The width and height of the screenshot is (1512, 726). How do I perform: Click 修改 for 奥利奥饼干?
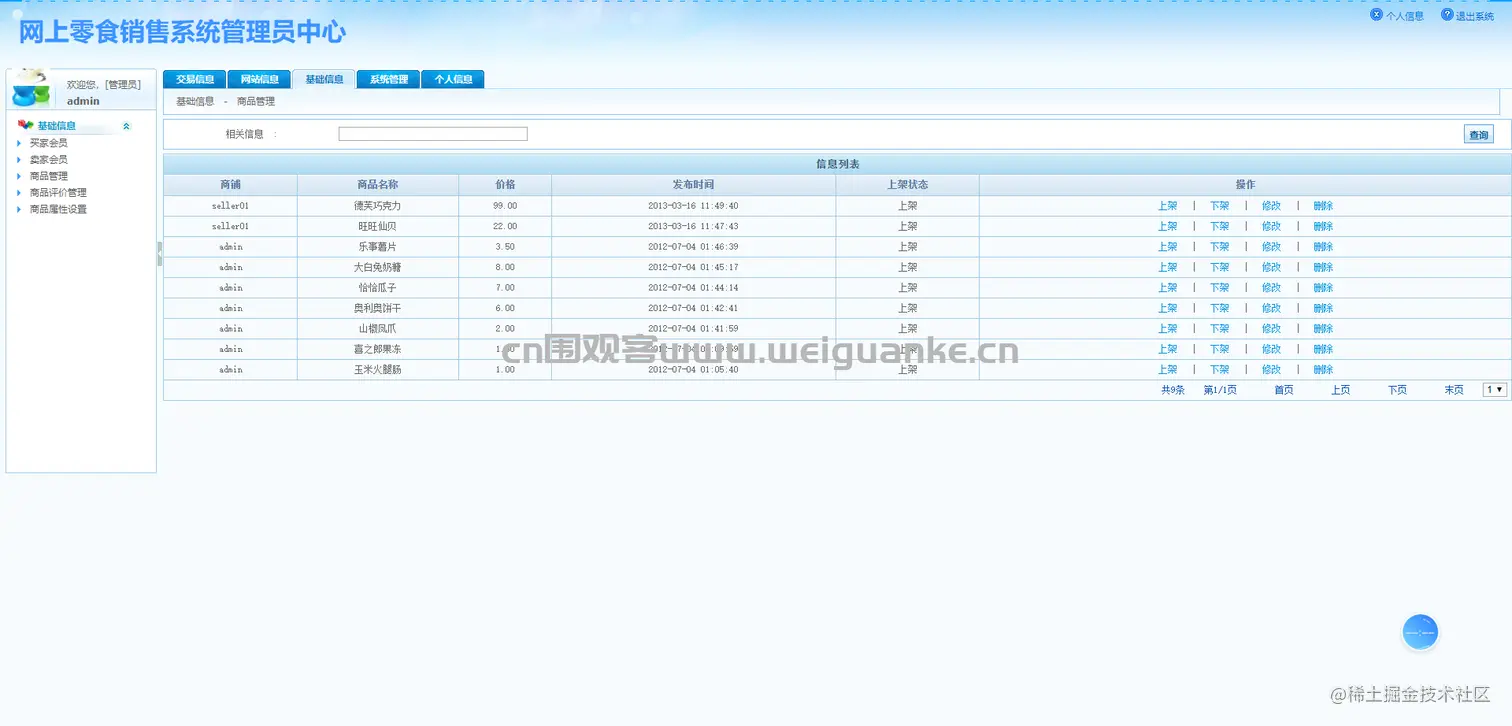[1271, 308]
